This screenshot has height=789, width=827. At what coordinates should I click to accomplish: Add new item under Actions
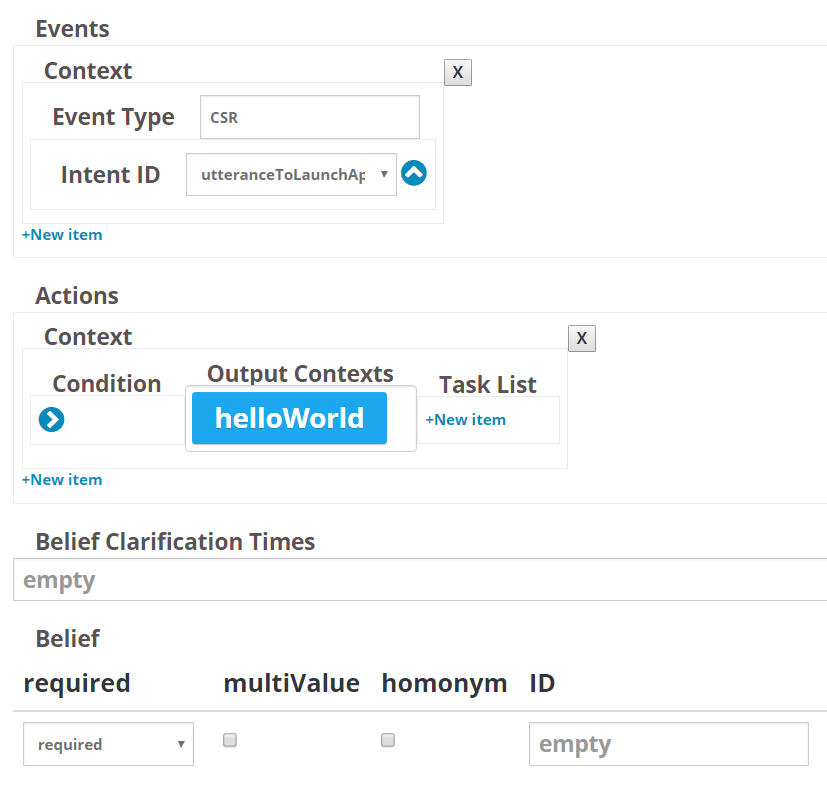tap(62, 479)
